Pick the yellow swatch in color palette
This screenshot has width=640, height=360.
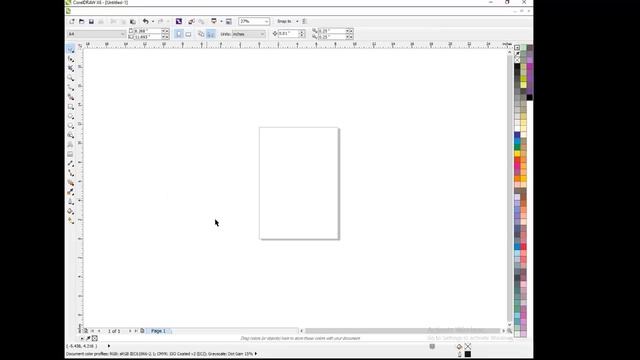point(517,154)
